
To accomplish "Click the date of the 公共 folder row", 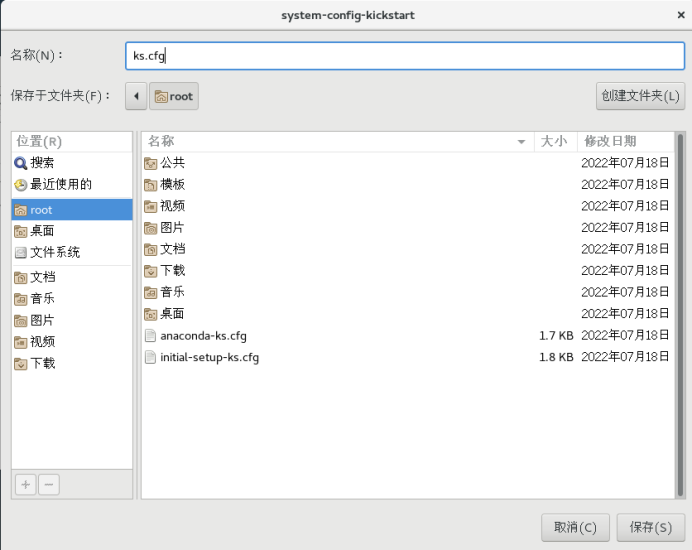I will 625,163.
